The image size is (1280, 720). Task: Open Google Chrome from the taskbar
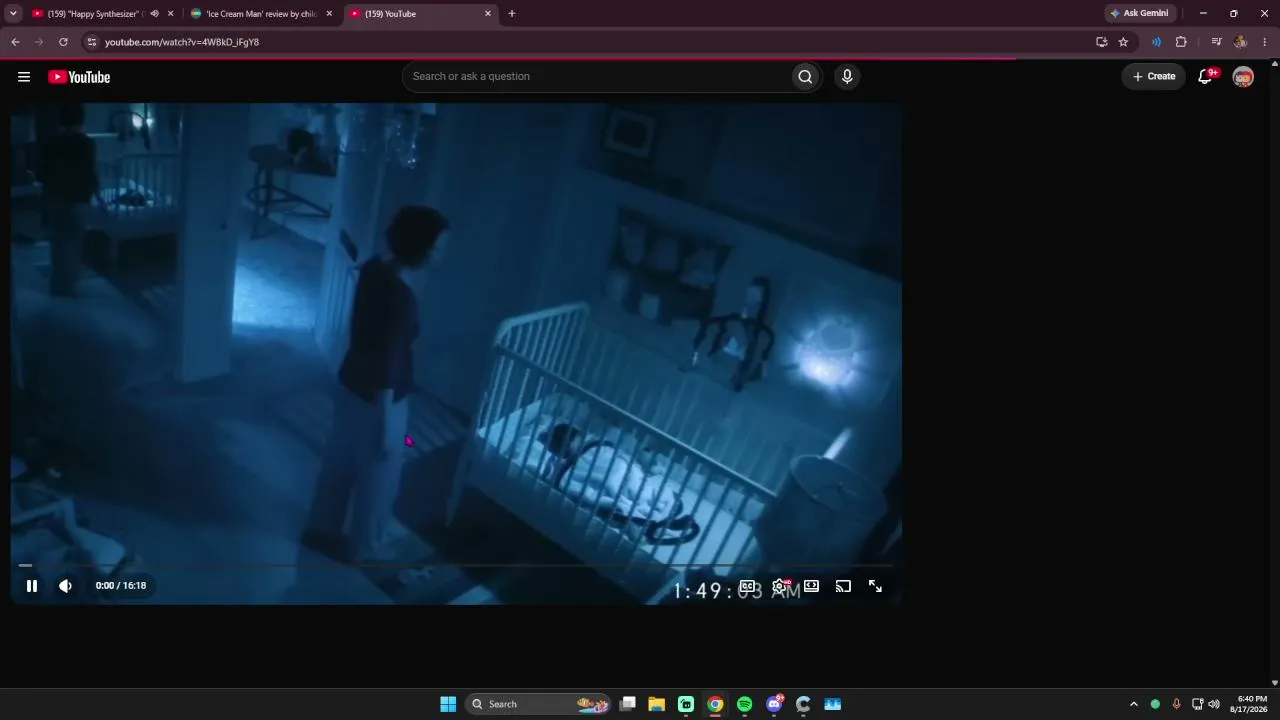tap(715, 704)
